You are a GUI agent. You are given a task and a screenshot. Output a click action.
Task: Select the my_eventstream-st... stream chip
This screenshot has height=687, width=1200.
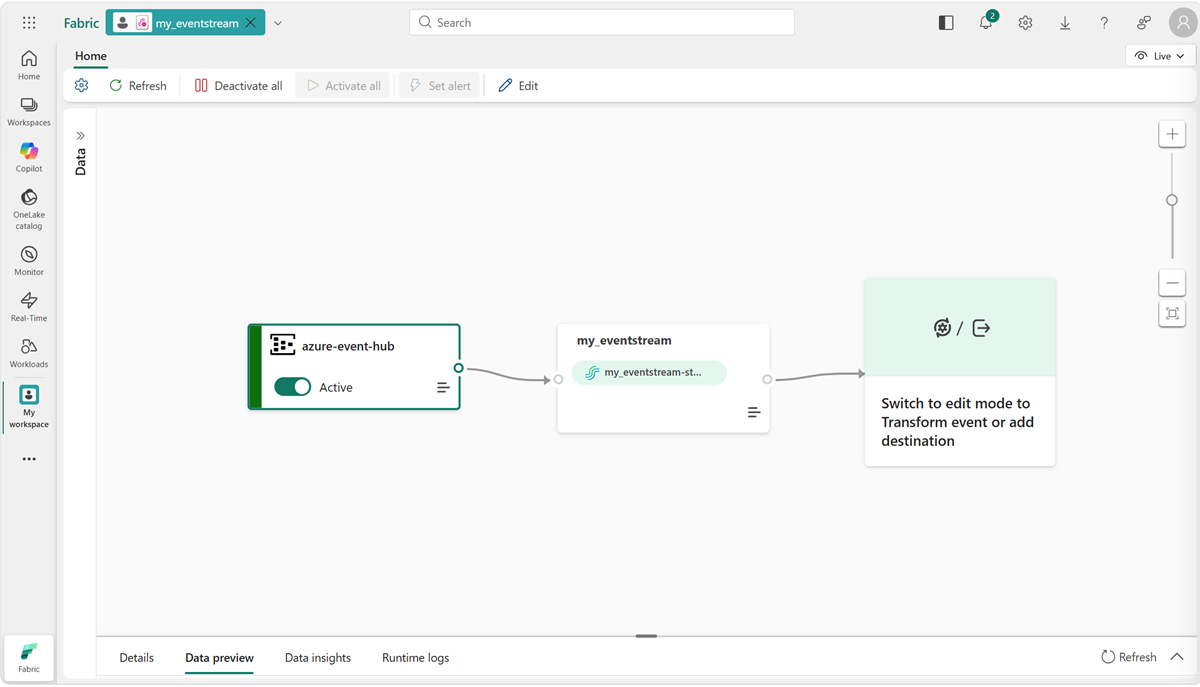(649, 372)
